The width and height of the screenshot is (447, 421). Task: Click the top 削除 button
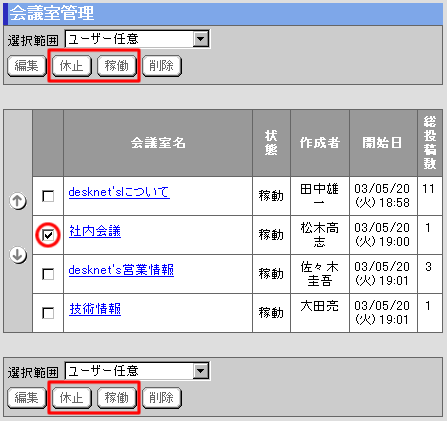(x=162, y=66)
